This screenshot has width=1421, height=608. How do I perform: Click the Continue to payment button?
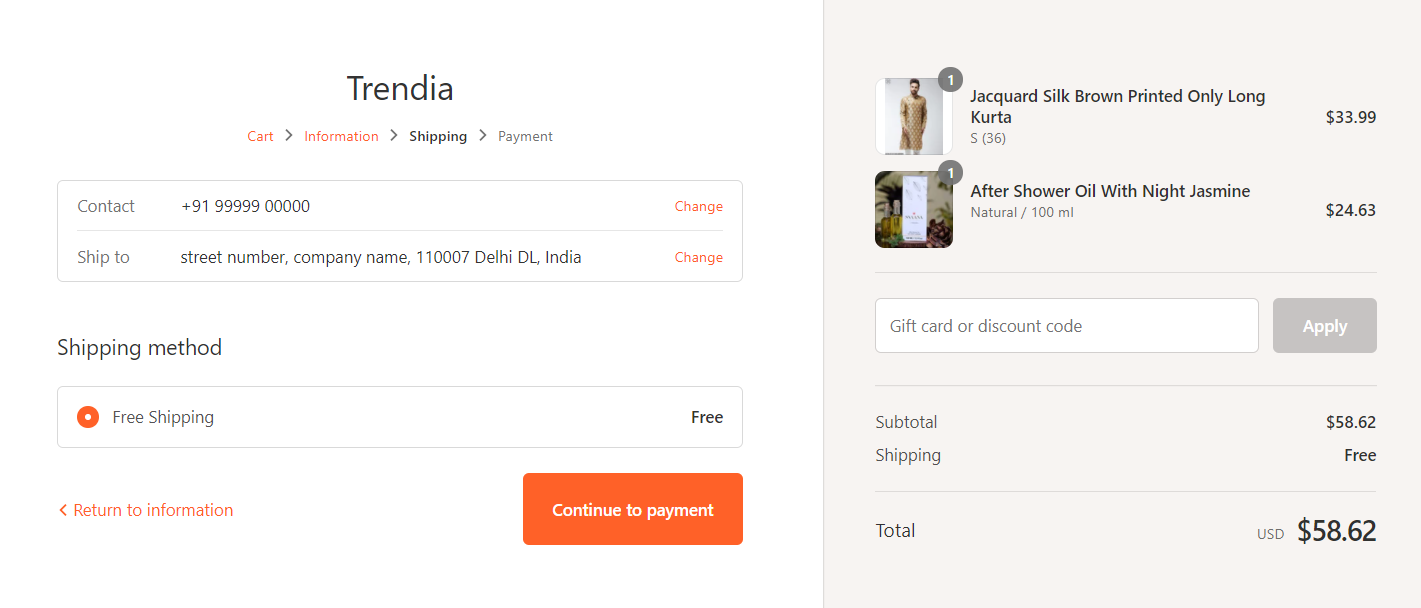(x=633, y=509)
